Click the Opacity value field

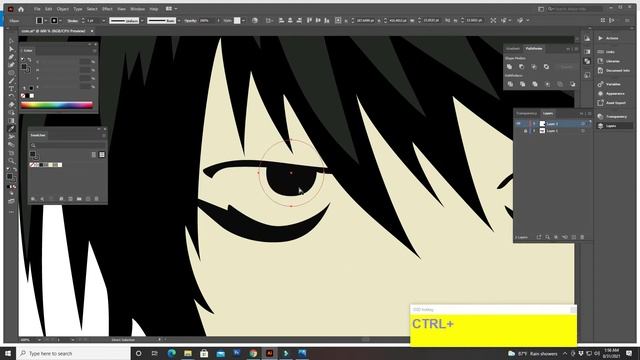(206, 20)
